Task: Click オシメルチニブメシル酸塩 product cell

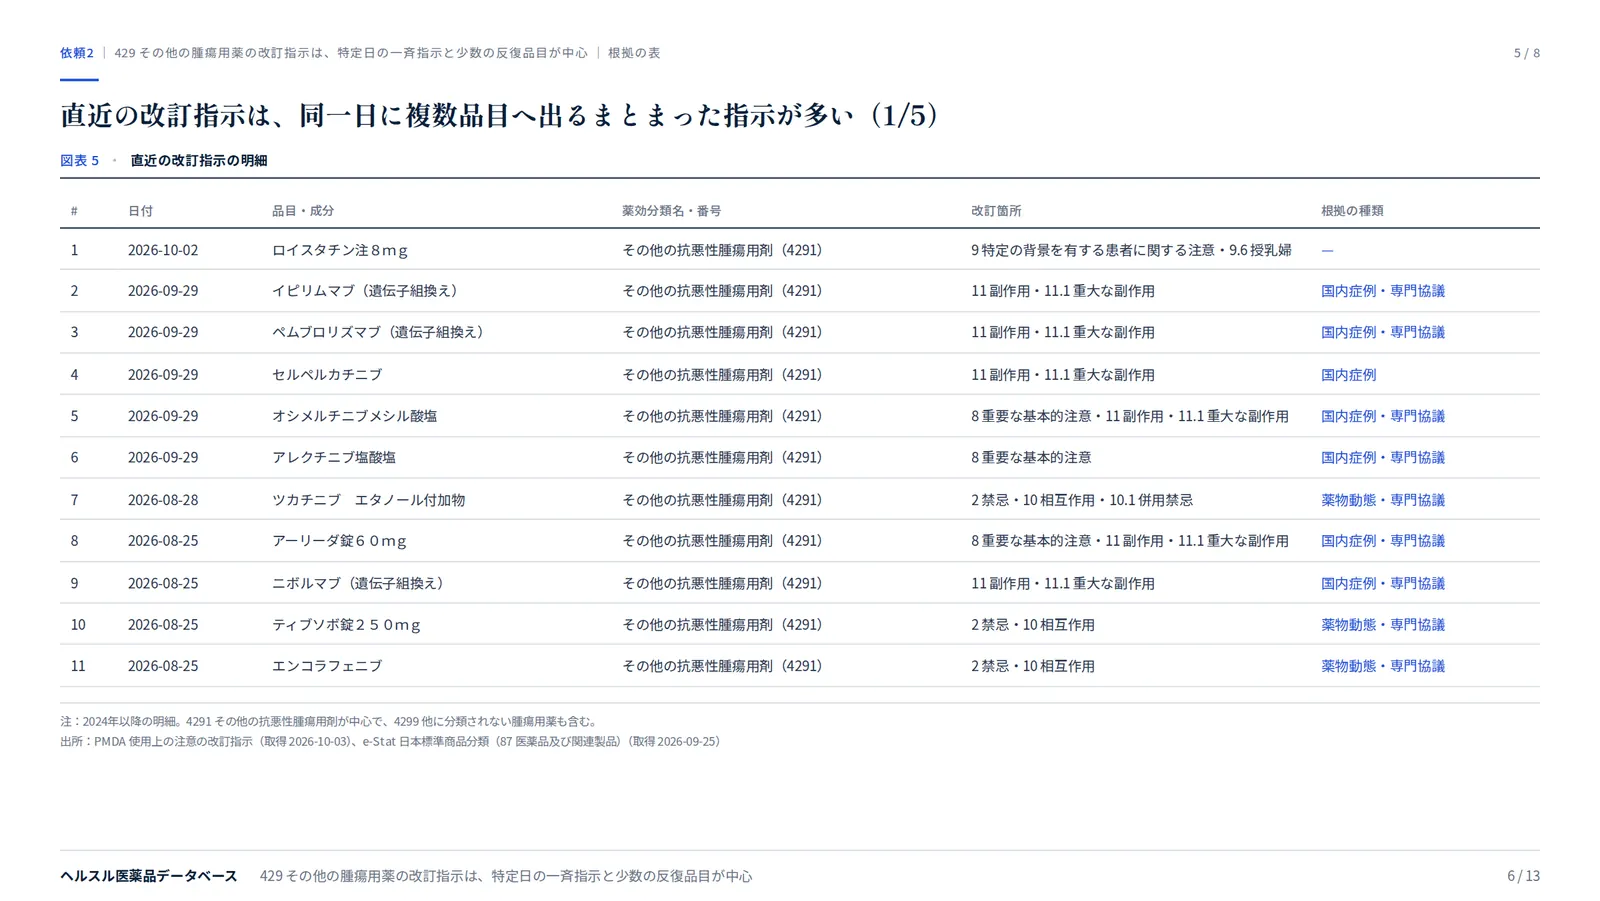Action: [354, 416]
